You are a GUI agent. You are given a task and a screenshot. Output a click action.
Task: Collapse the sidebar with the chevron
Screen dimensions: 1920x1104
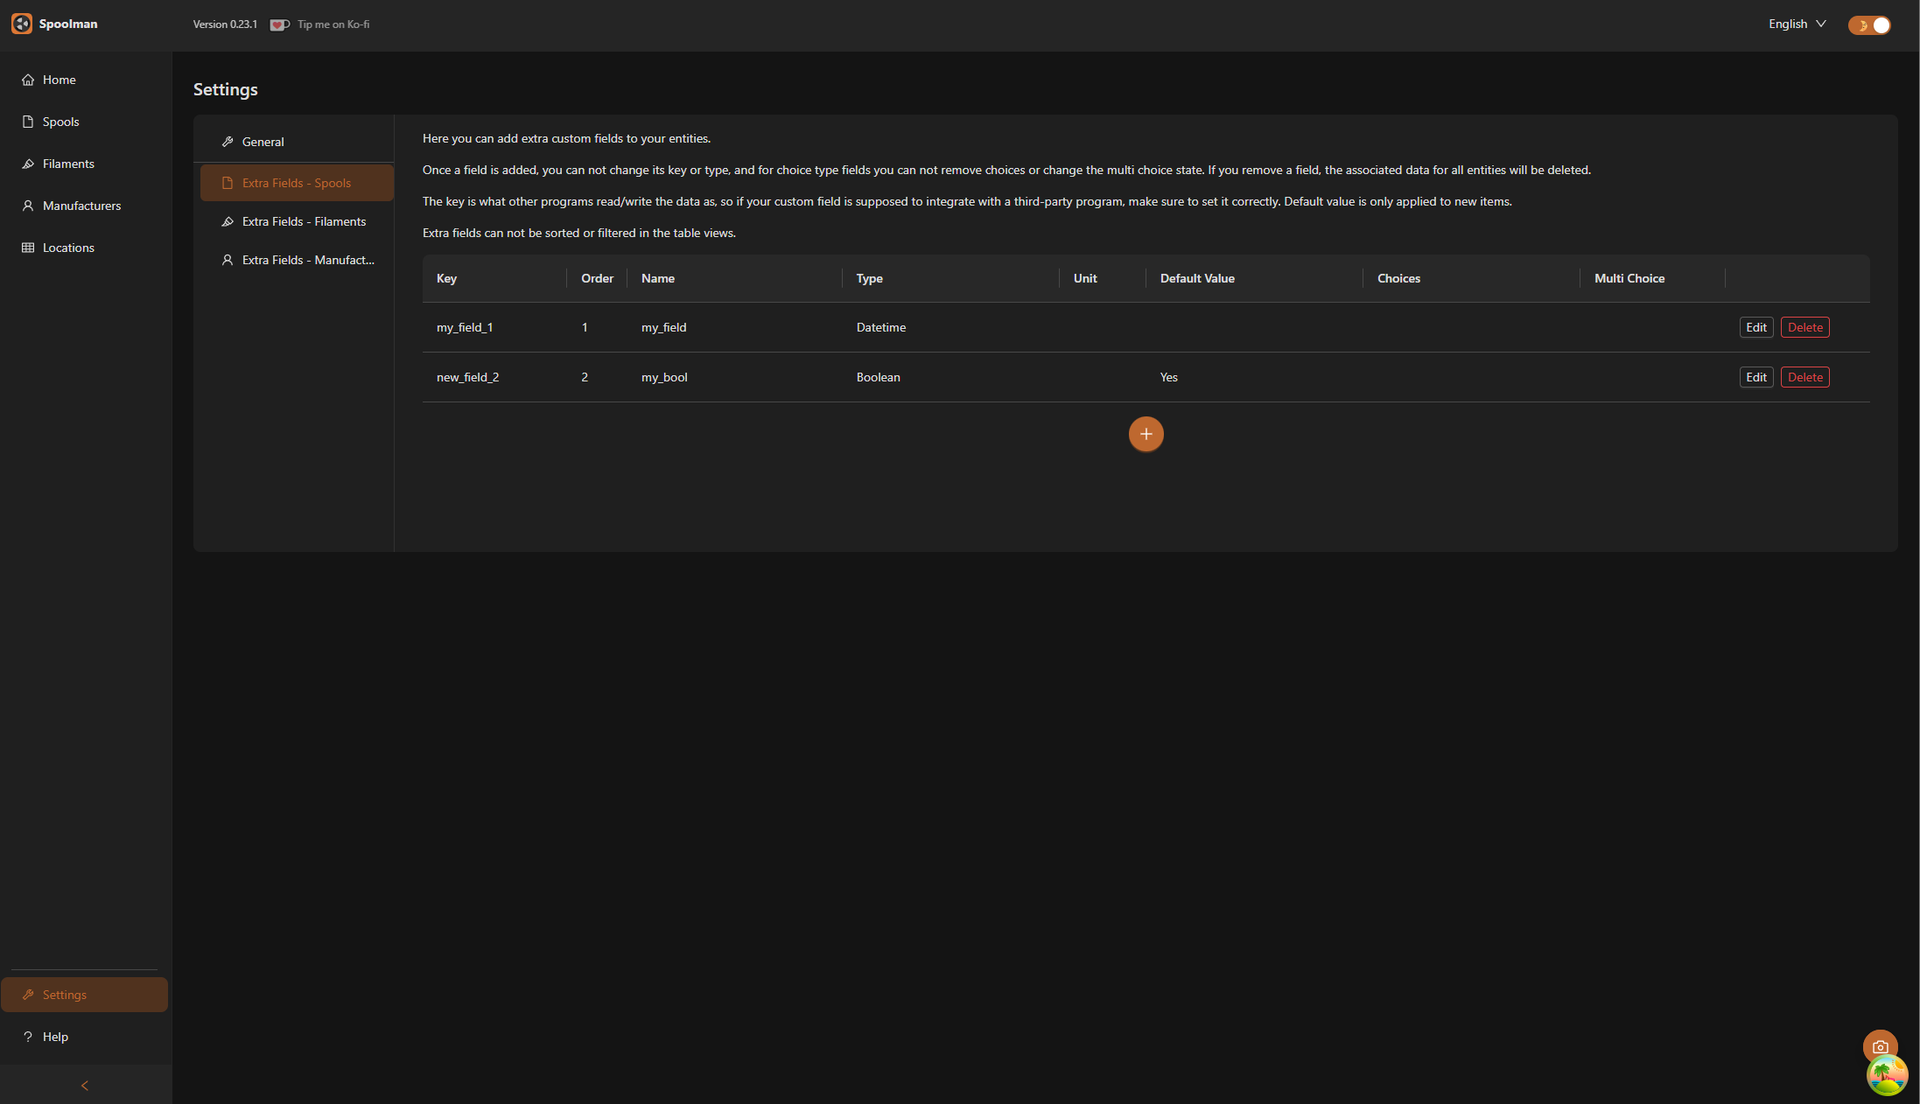tap(85, 1085)
